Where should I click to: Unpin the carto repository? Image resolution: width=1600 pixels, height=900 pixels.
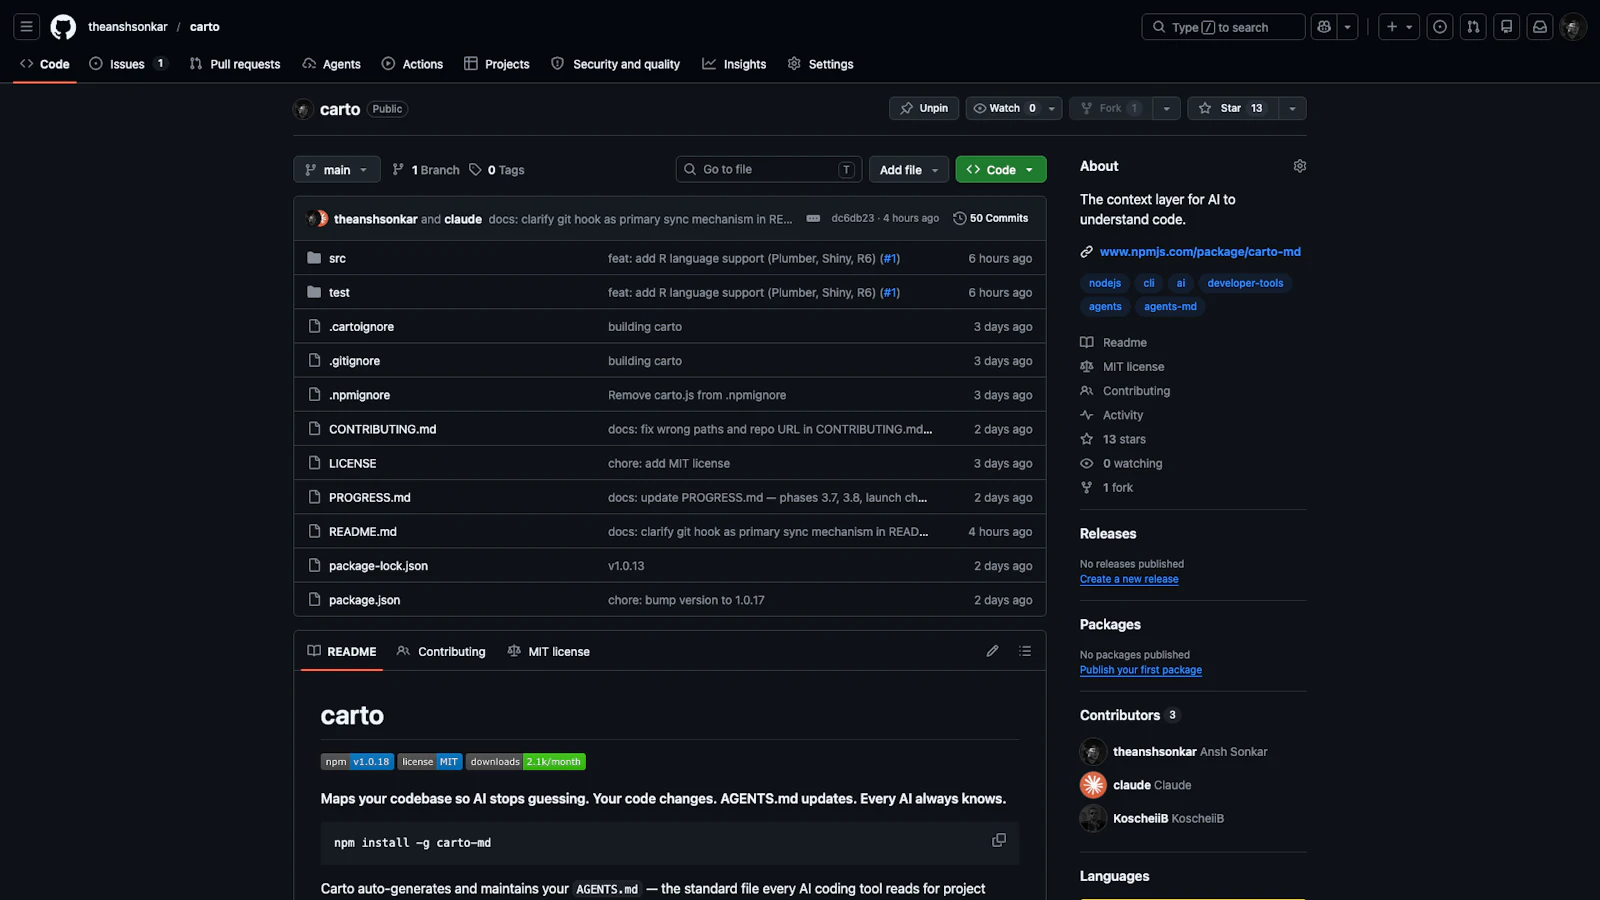coord(924,108)
